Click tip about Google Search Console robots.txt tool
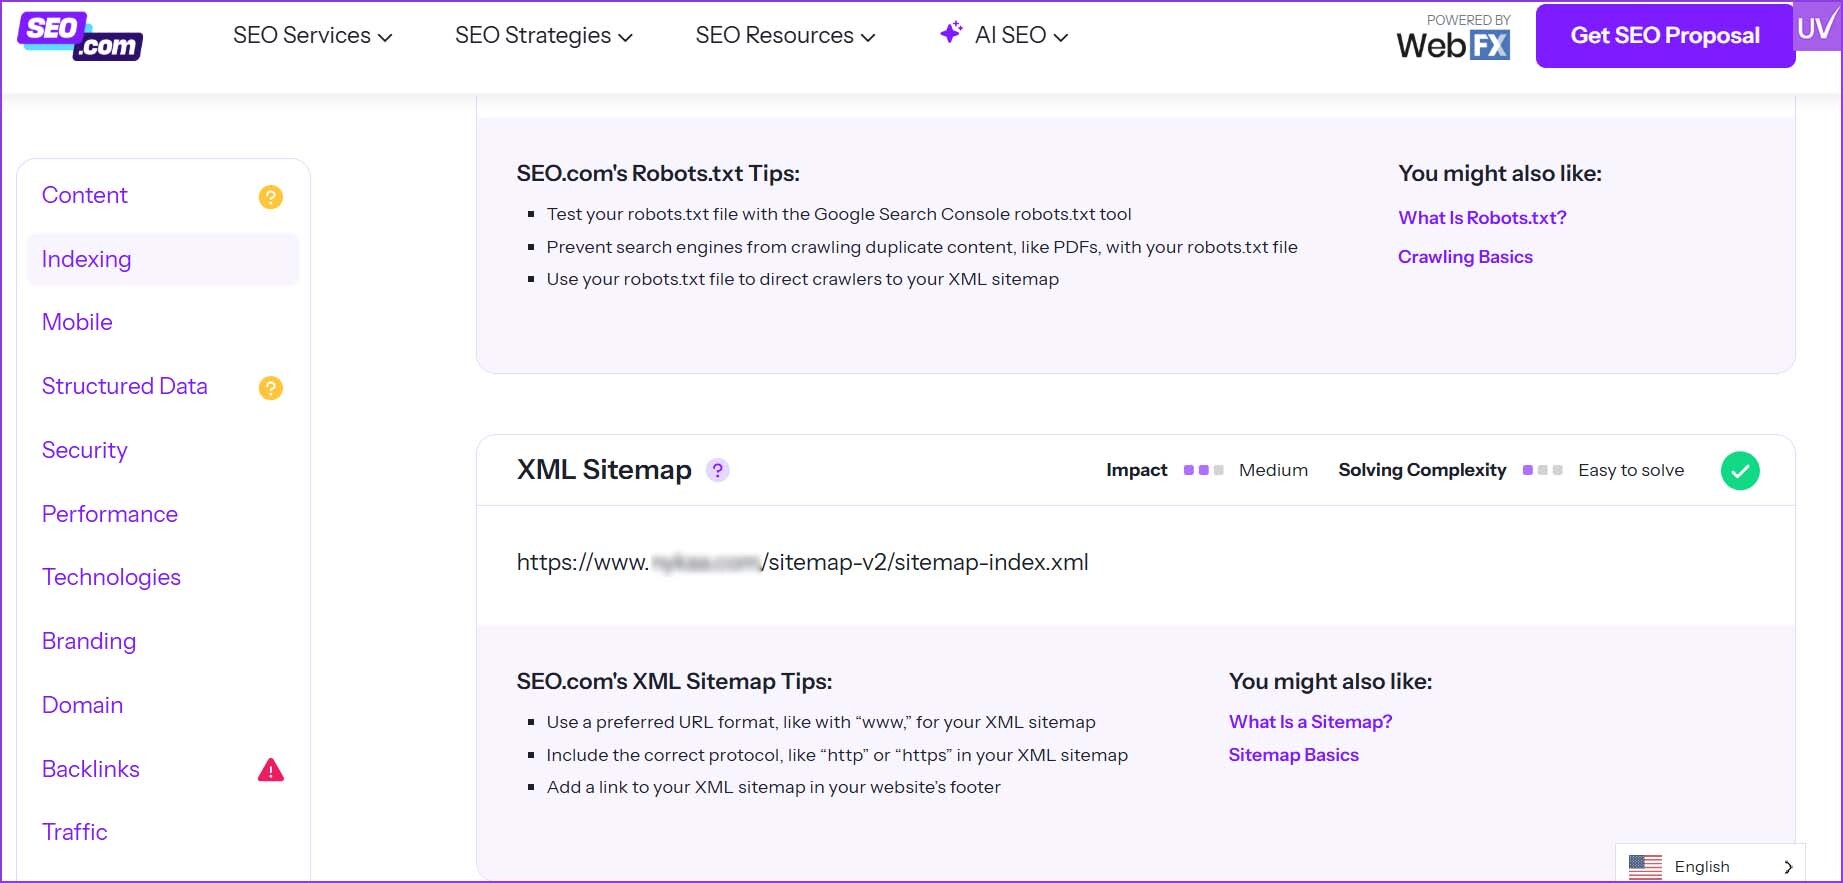This screenshot has width=1843, height=883. coord(839,214)
